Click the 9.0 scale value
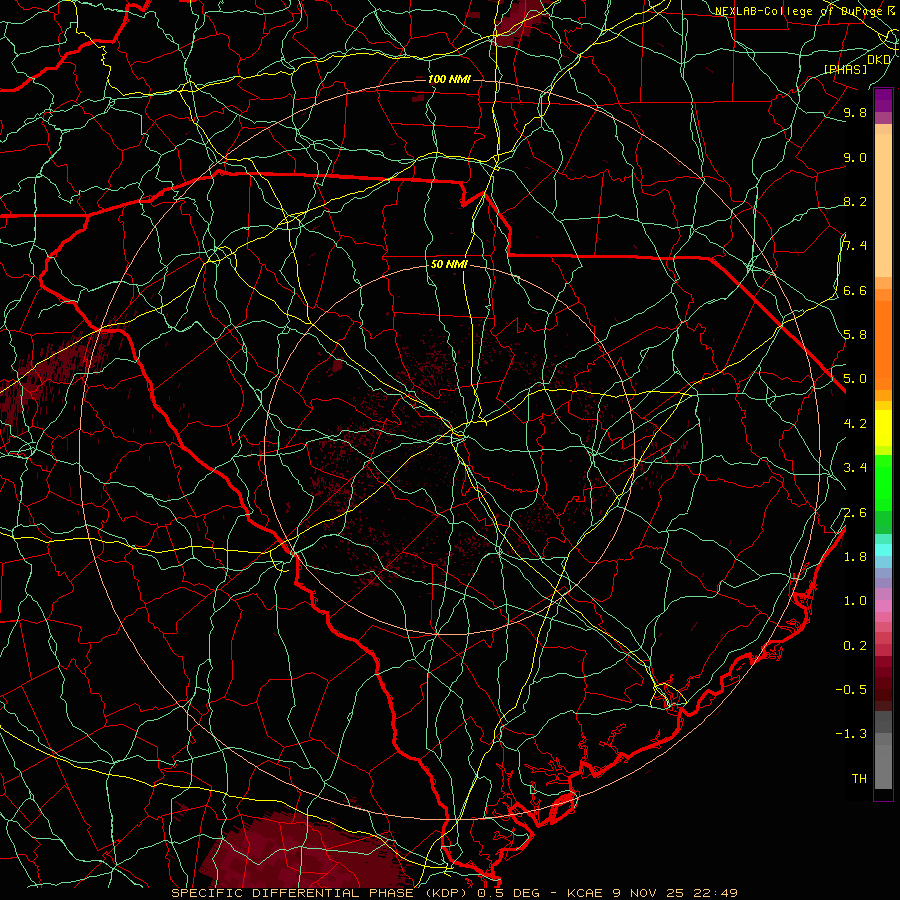Screen dimensions: 900x900 click(x=855, y=157)
